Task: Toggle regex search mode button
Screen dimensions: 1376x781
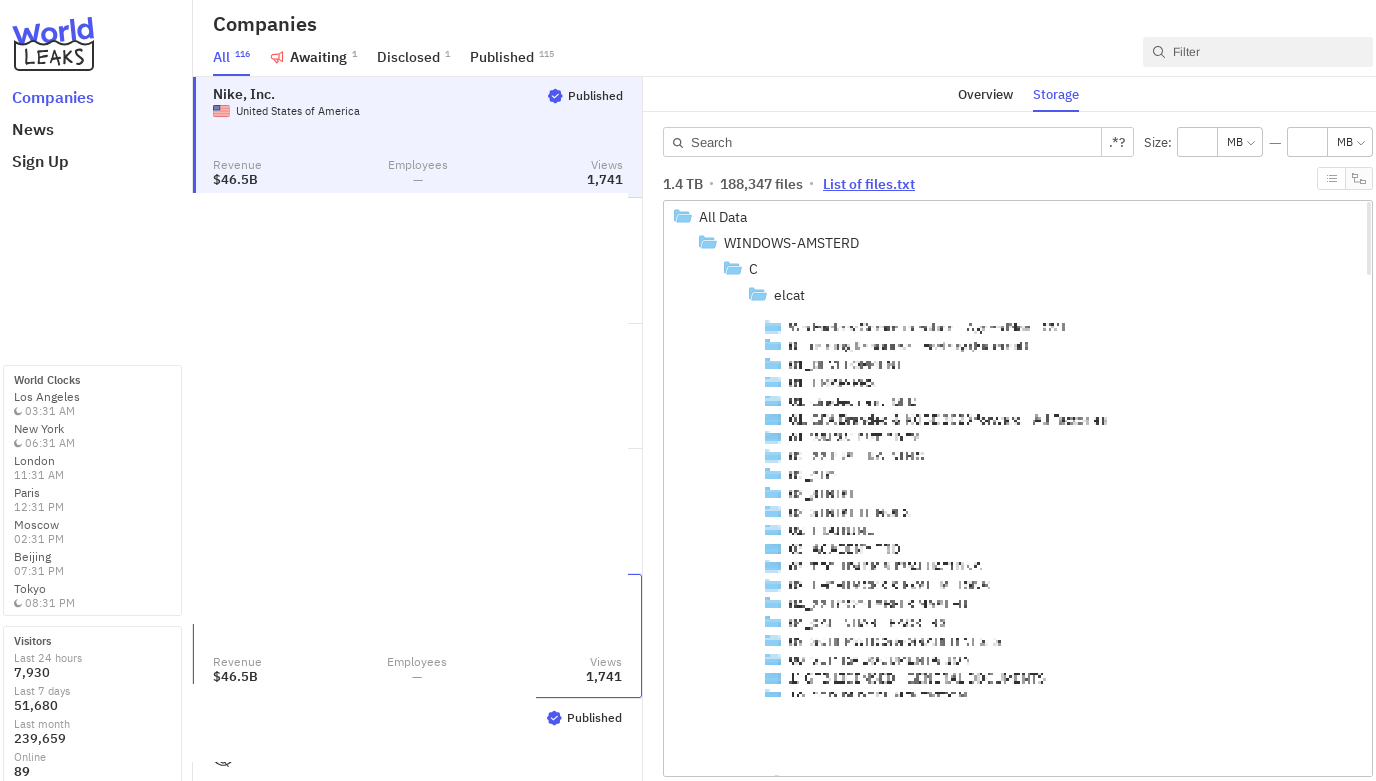Action: click(1118, 142)
